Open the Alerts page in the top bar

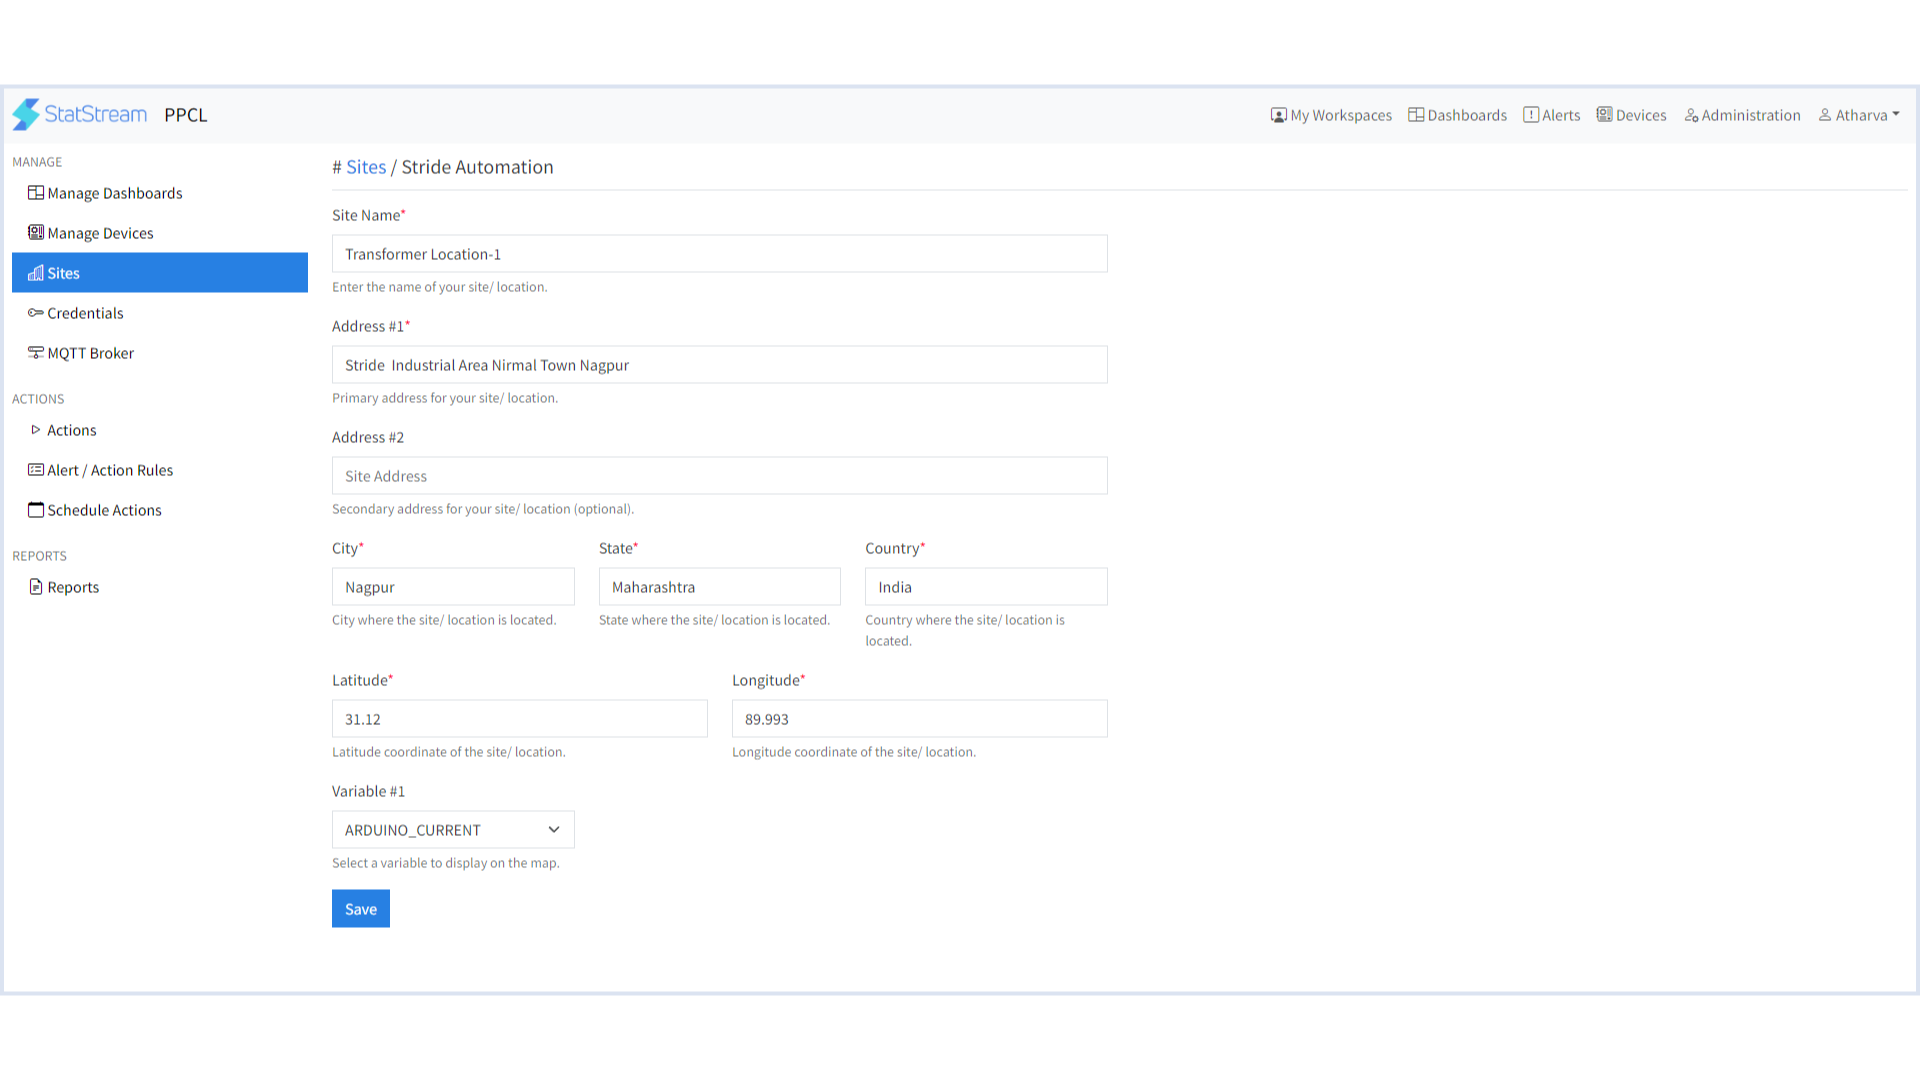tap(1552, 115)
